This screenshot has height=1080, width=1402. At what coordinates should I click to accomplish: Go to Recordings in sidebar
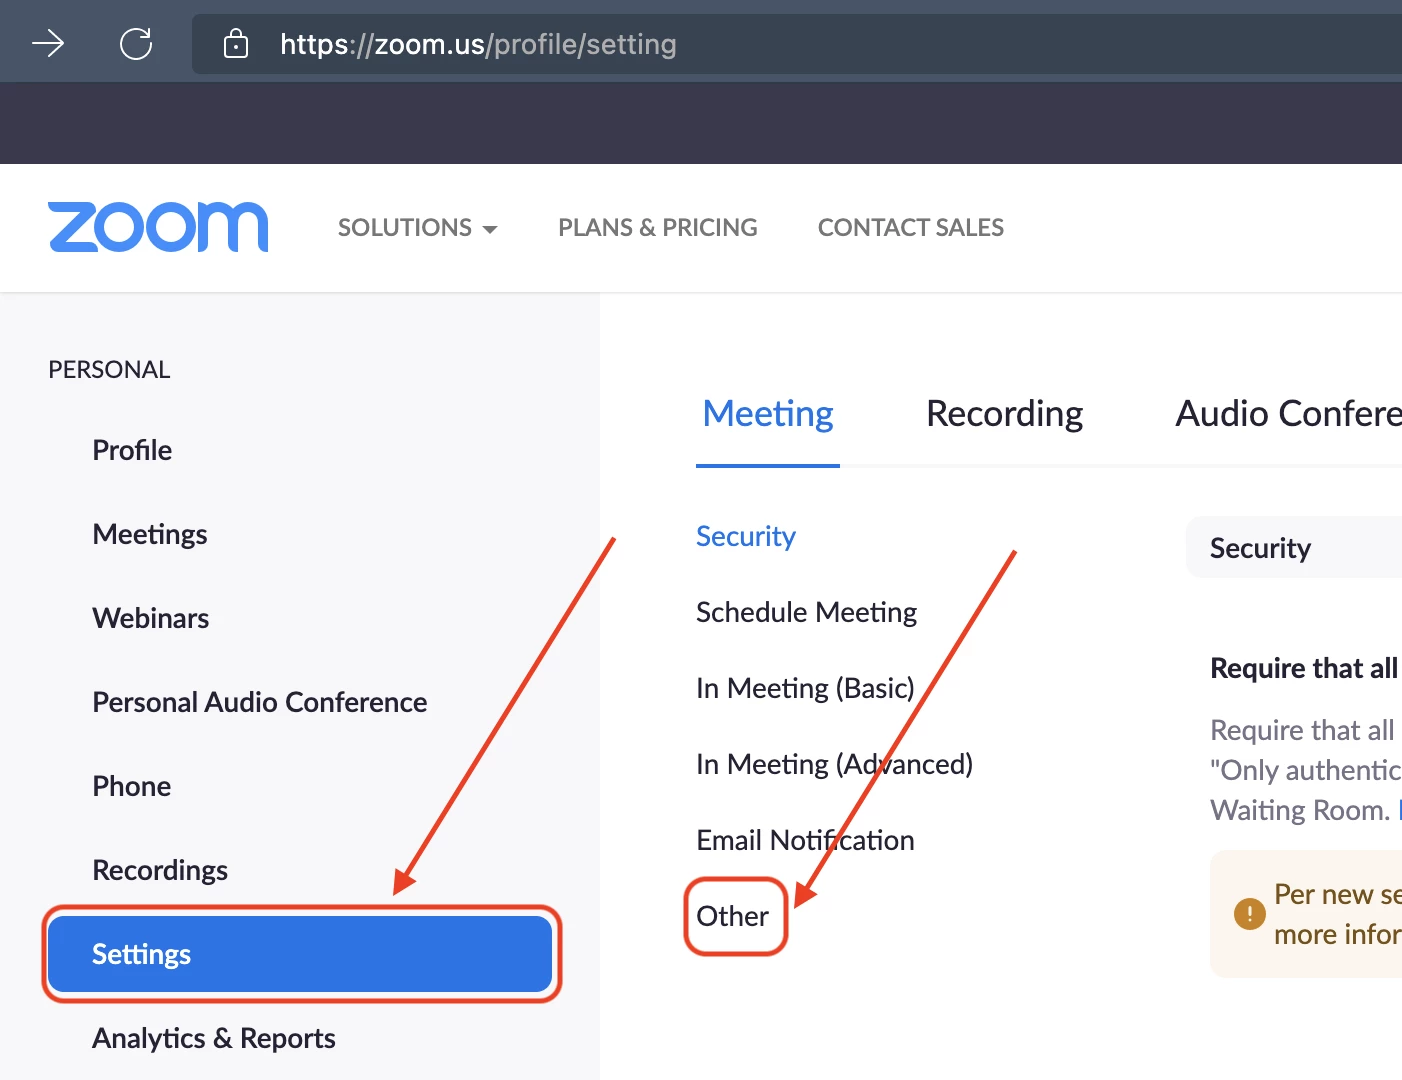(160, 870)
